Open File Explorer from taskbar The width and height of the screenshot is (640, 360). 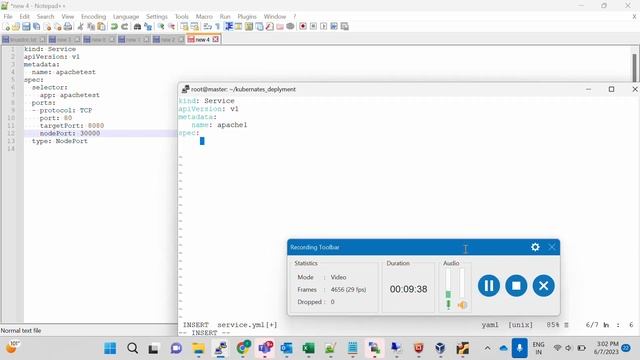[x=199, y=348]
